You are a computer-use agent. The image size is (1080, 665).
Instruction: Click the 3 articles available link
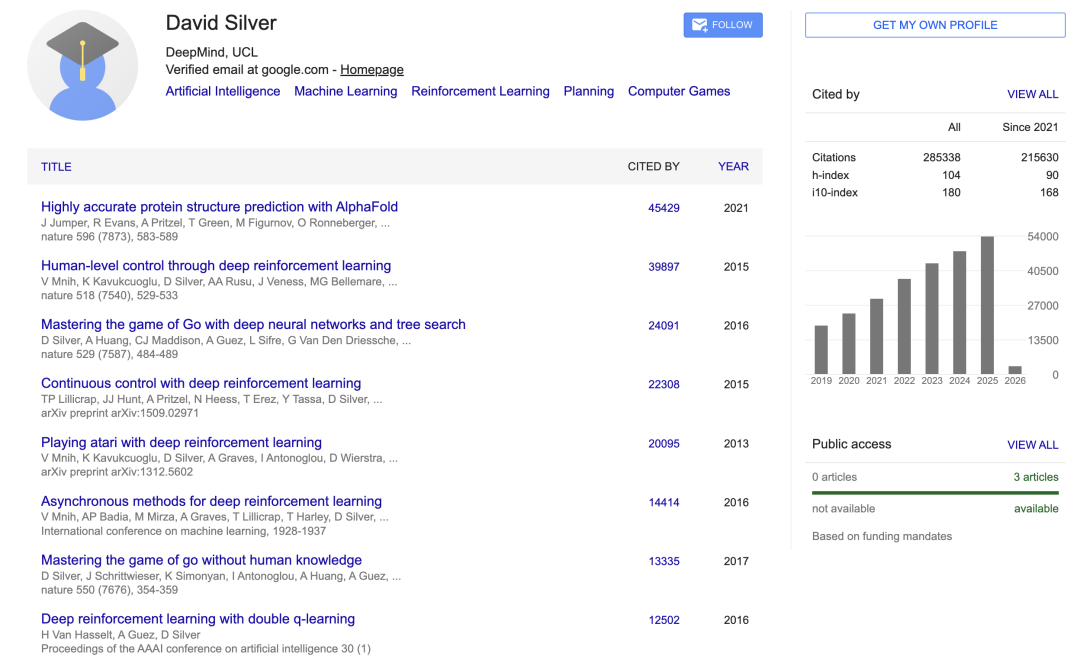[1035, 477]
